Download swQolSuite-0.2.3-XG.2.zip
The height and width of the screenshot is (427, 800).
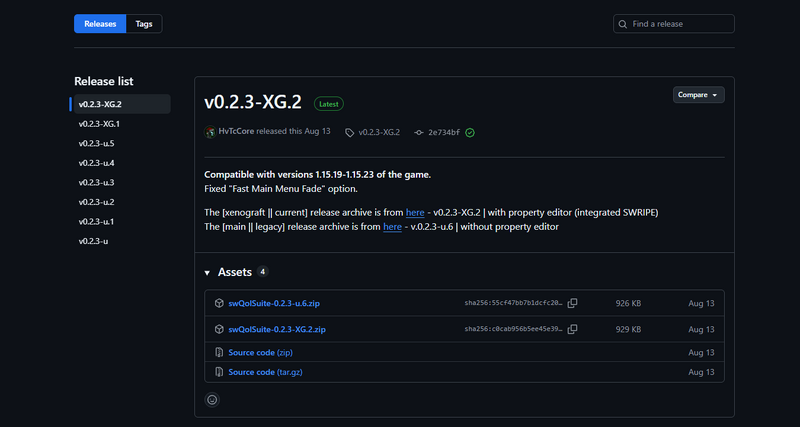(277, 330)
